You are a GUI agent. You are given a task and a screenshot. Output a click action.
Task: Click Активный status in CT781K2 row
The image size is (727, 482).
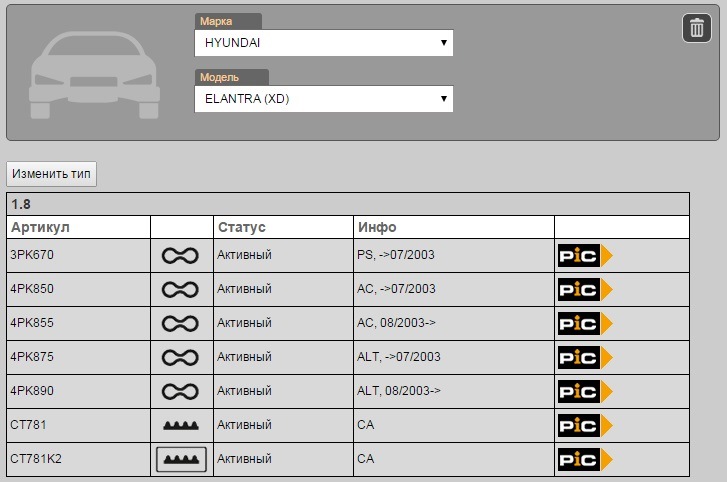point(244,459)
